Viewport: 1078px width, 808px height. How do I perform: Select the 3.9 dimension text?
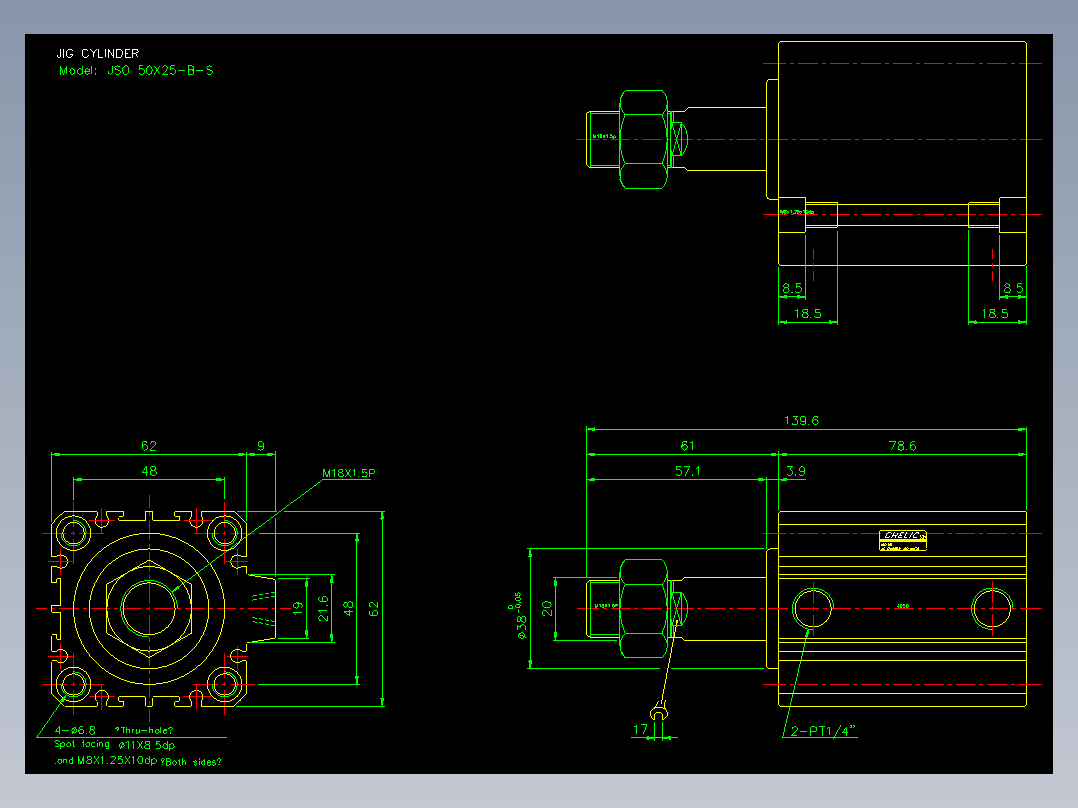coord(795,471)
